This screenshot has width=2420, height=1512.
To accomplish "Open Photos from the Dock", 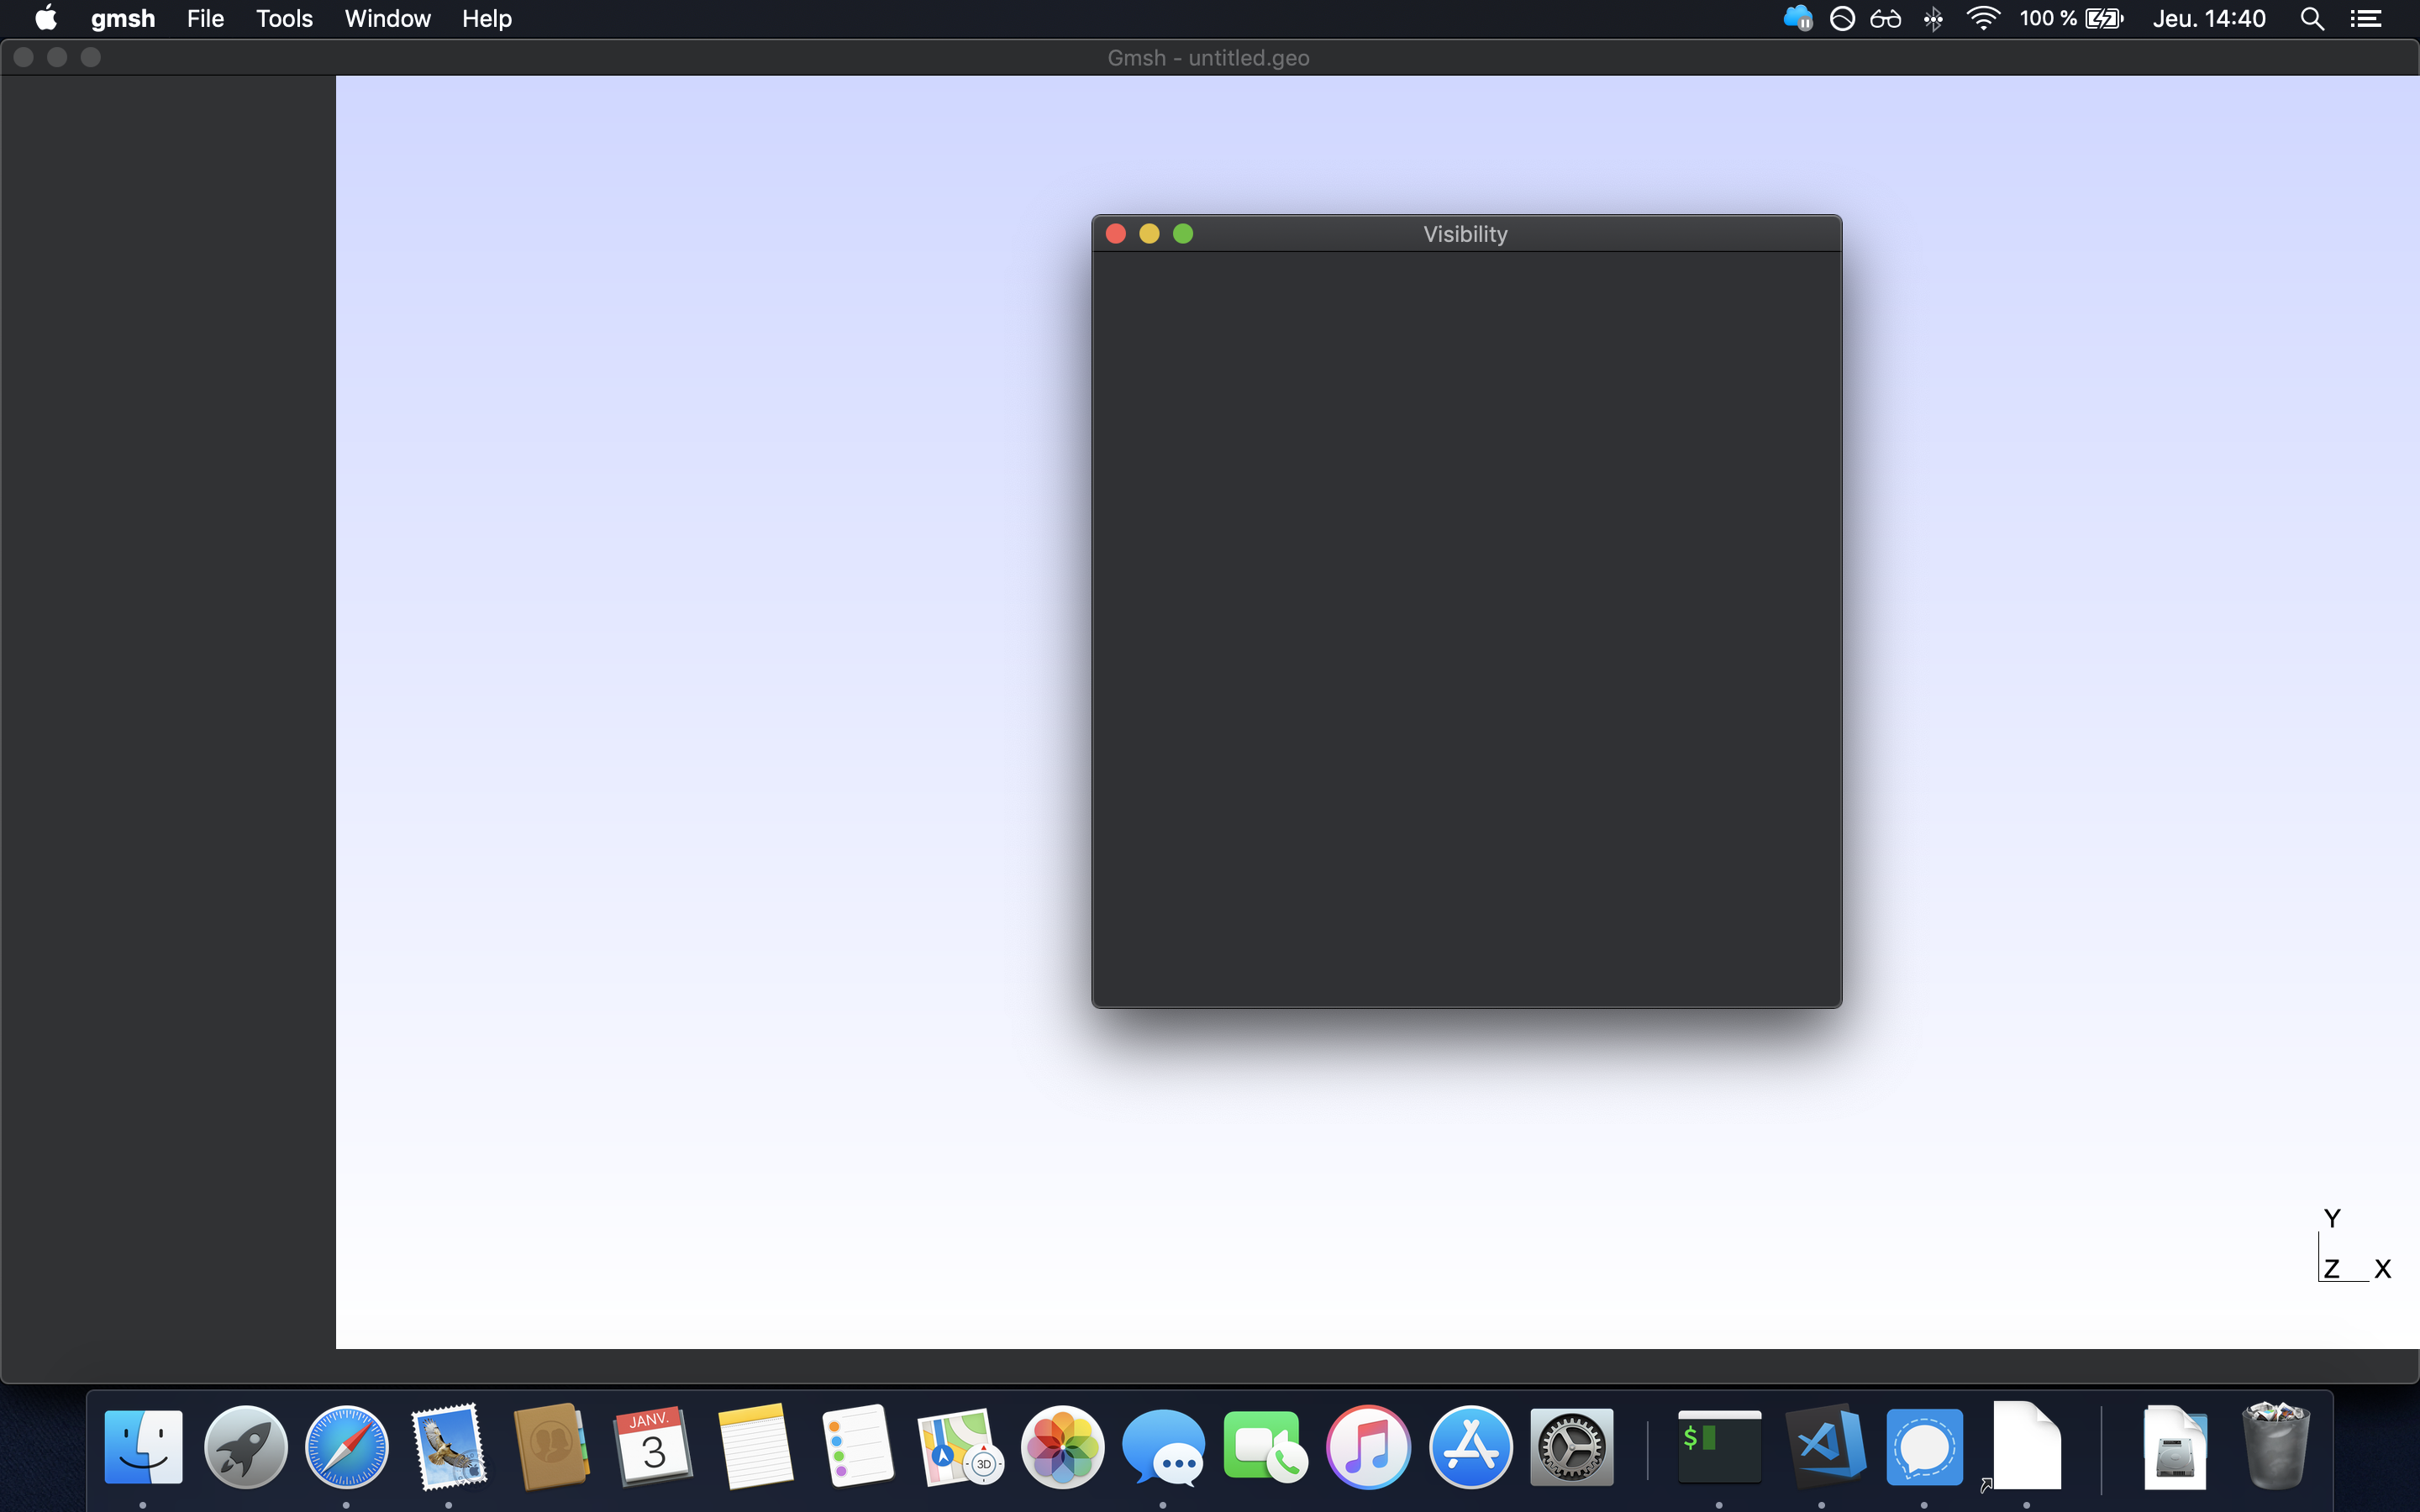I will pyautogui.click(x=1062, y=1447).
